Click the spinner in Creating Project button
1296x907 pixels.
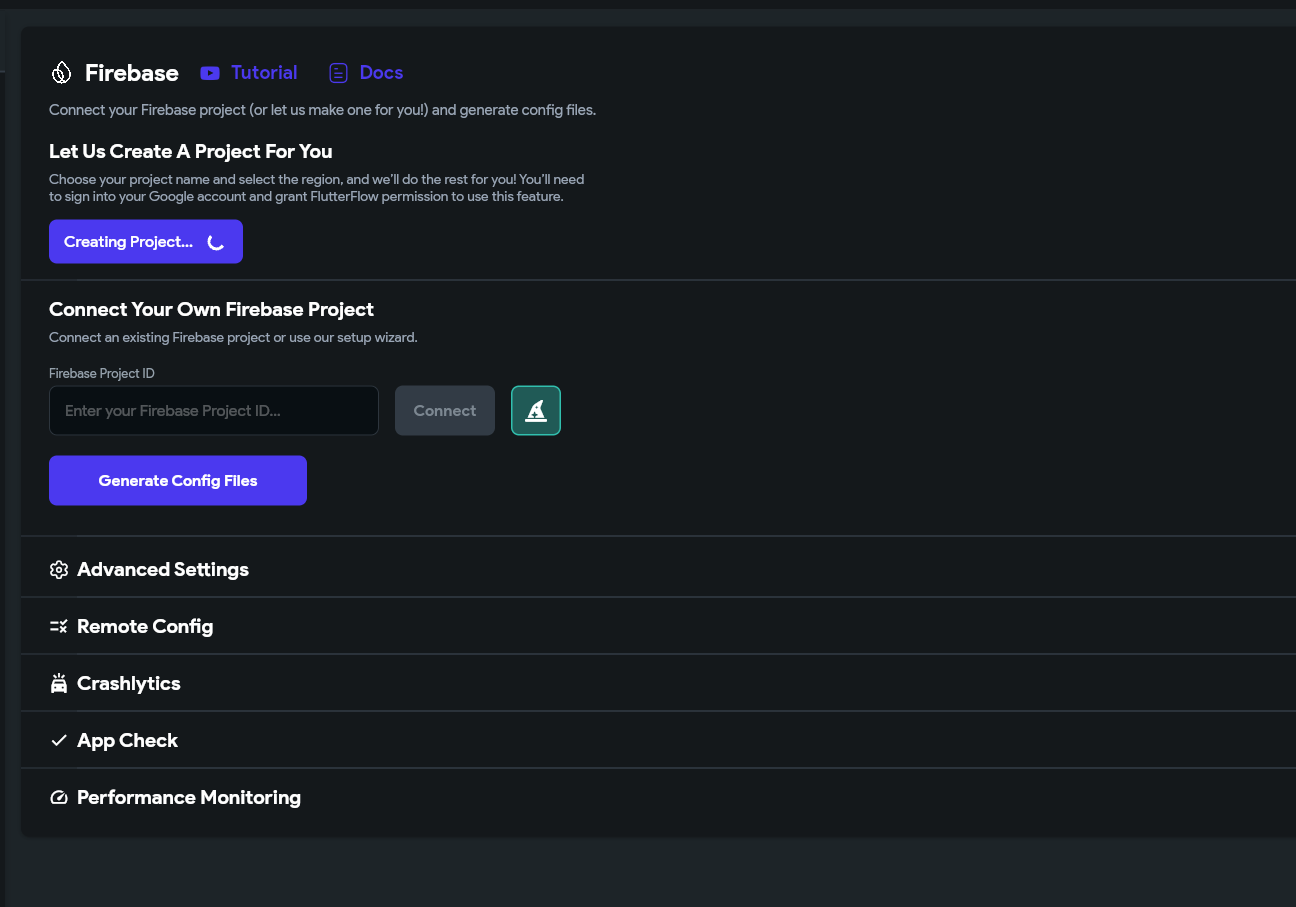[x=216, y=242]
